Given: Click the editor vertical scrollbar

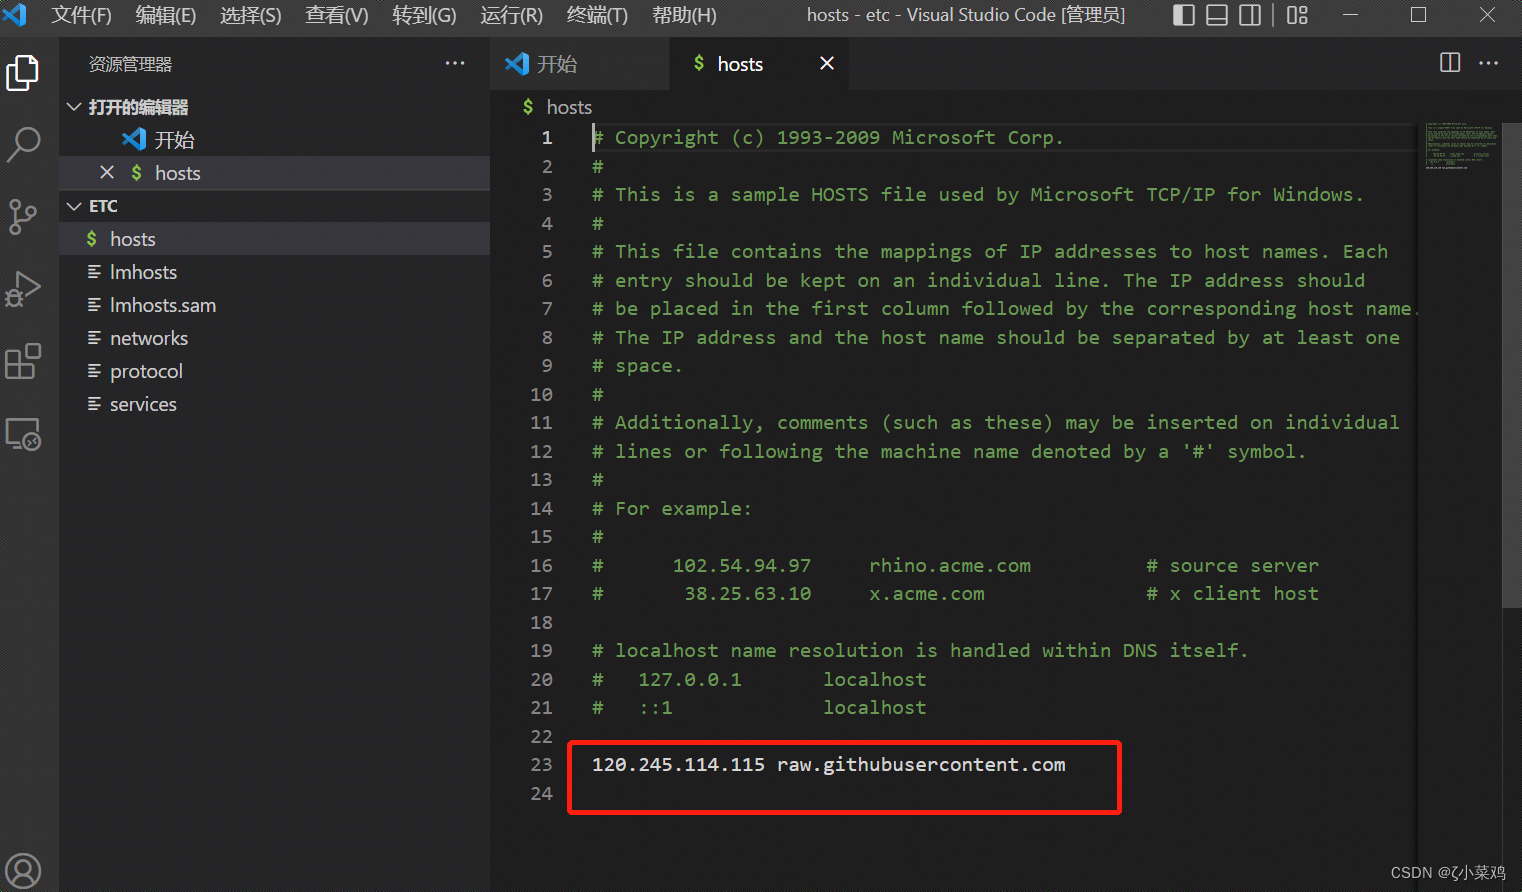Looking at the screenshot, I should [x=1511, y=365].
